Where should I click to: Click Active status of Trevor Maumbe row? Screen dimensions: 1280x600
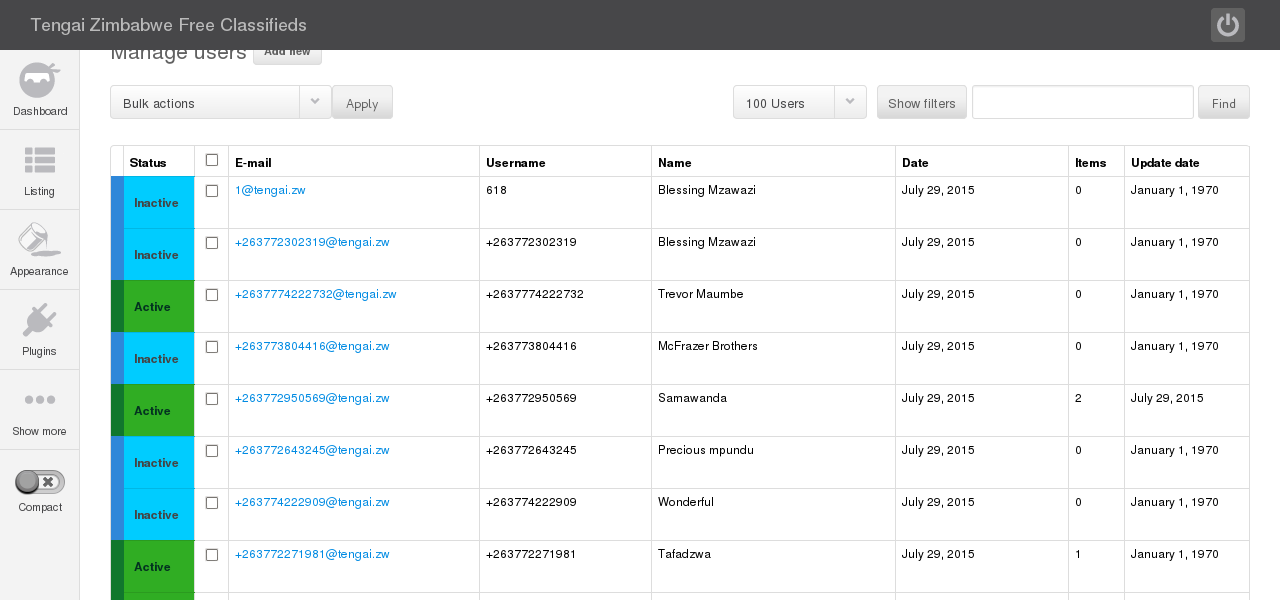pos(159,307)
